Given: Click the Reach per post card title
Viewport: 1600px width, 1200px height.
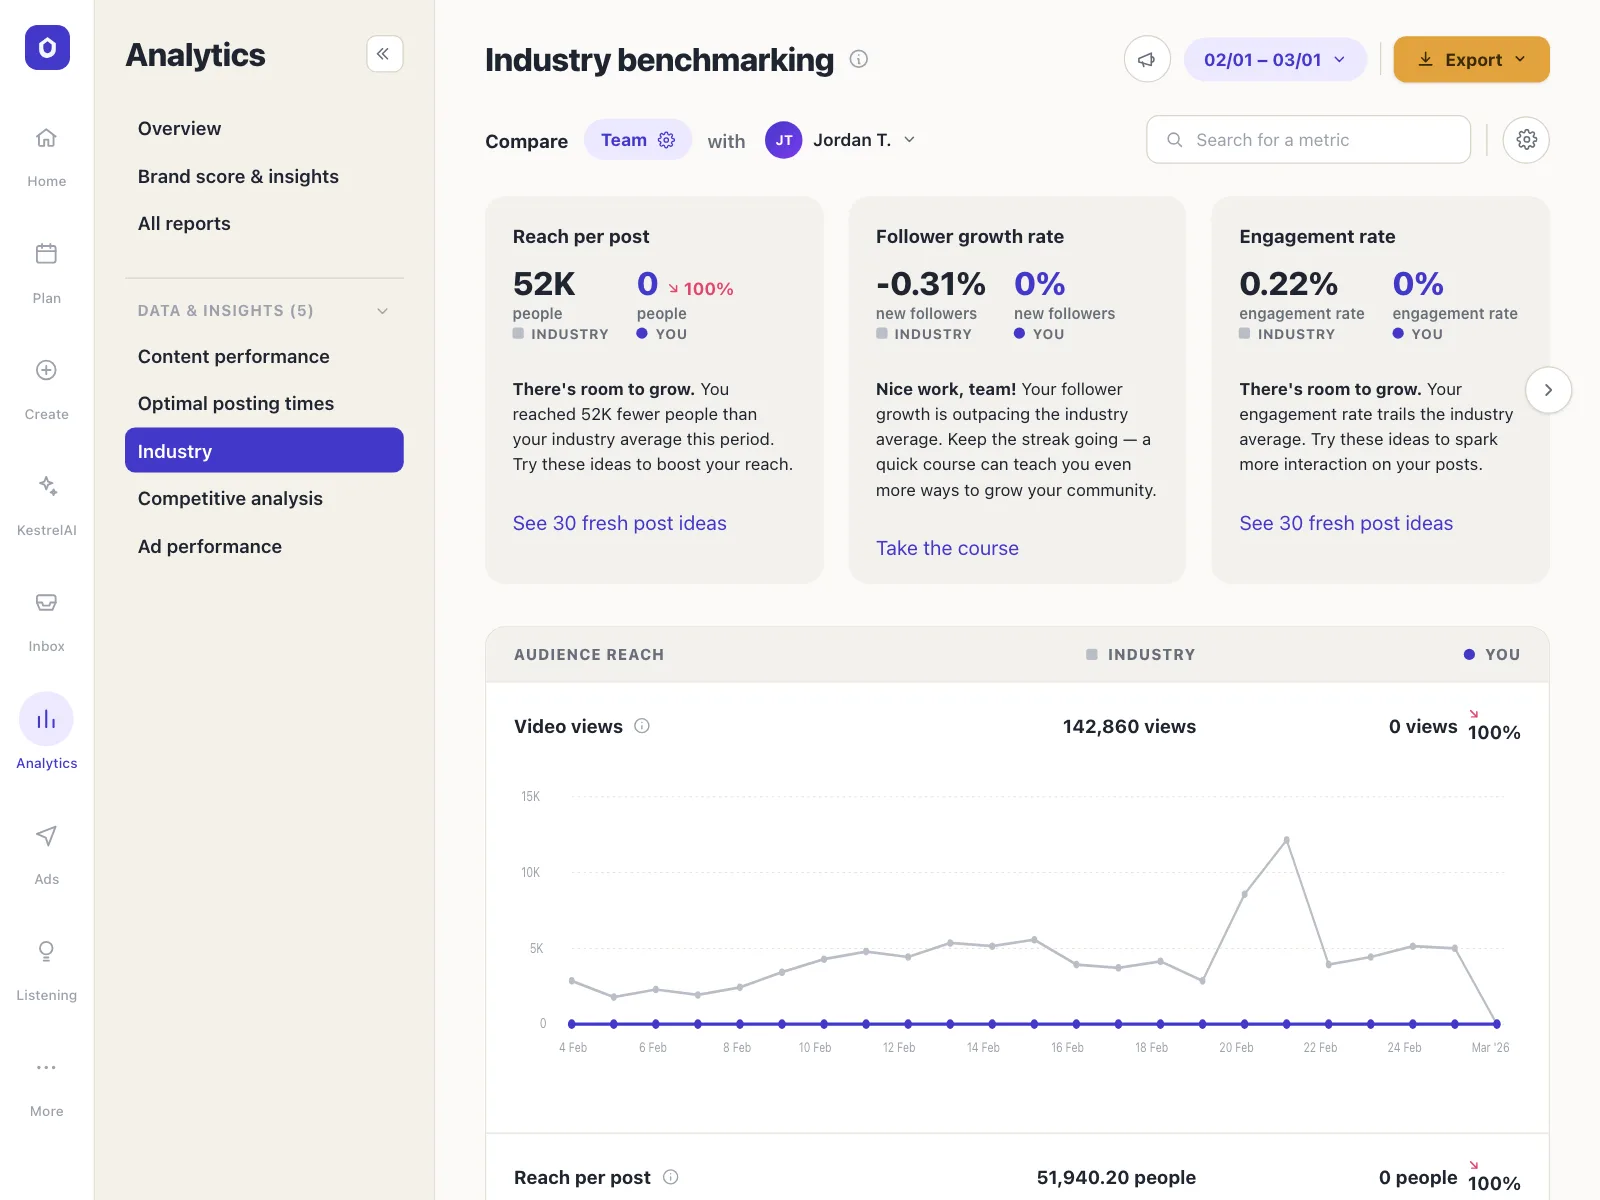Looking at the screenshot, I should (581, 237).
